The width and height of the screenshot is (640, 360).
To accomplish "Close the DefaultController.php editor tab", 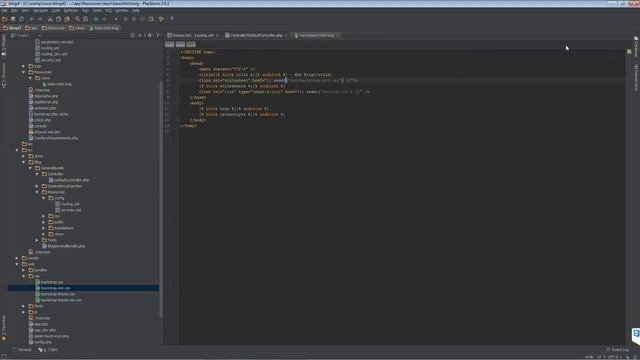I will point(286,36).
